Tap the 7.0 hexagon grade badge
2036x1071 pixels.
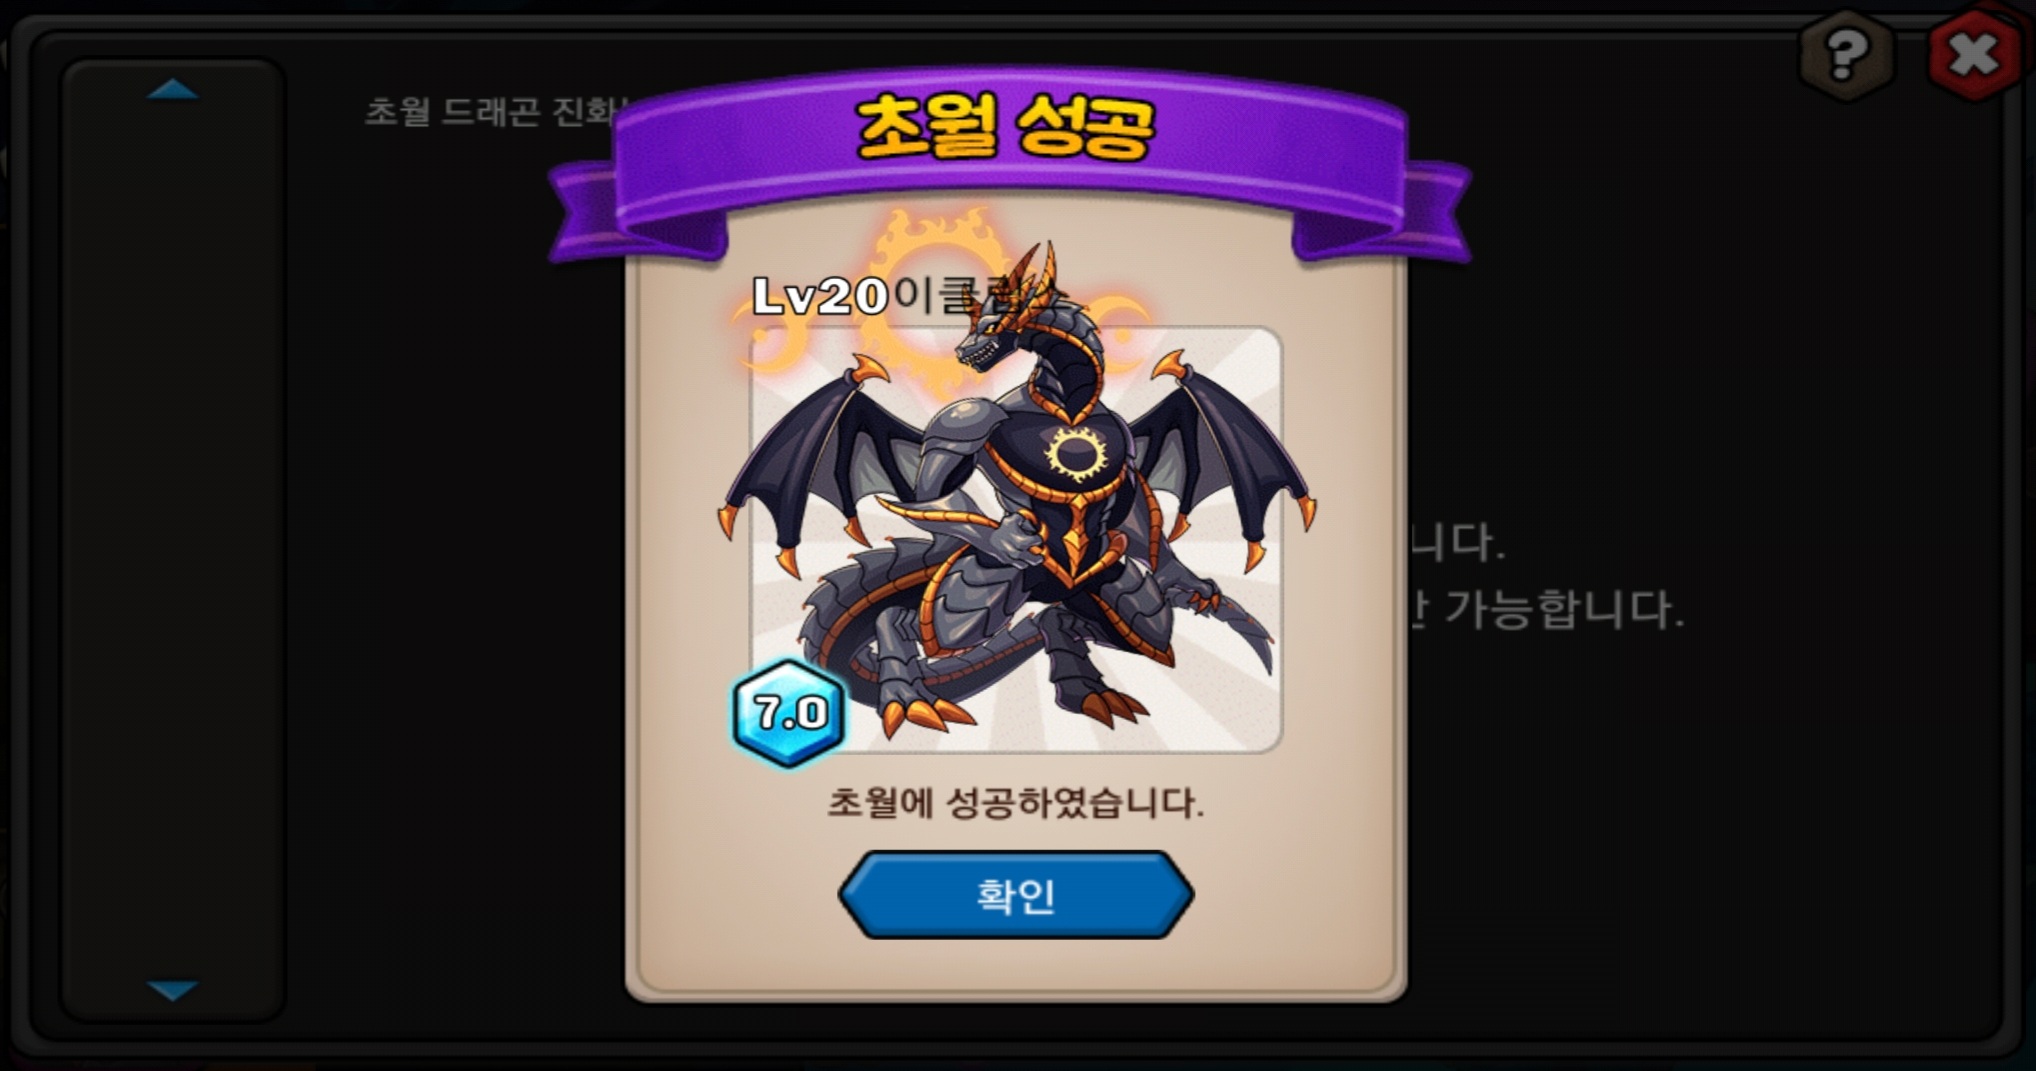tap(790, 712)
